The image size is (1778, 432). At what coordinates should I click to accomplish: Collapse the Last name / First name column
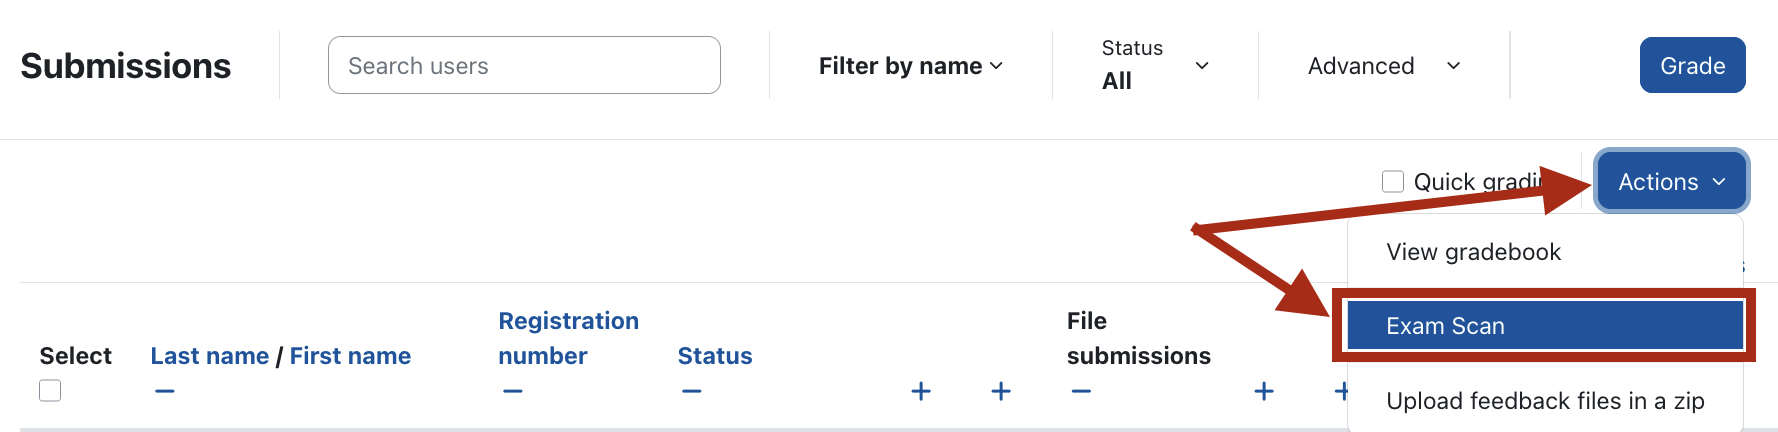[165, 391]
